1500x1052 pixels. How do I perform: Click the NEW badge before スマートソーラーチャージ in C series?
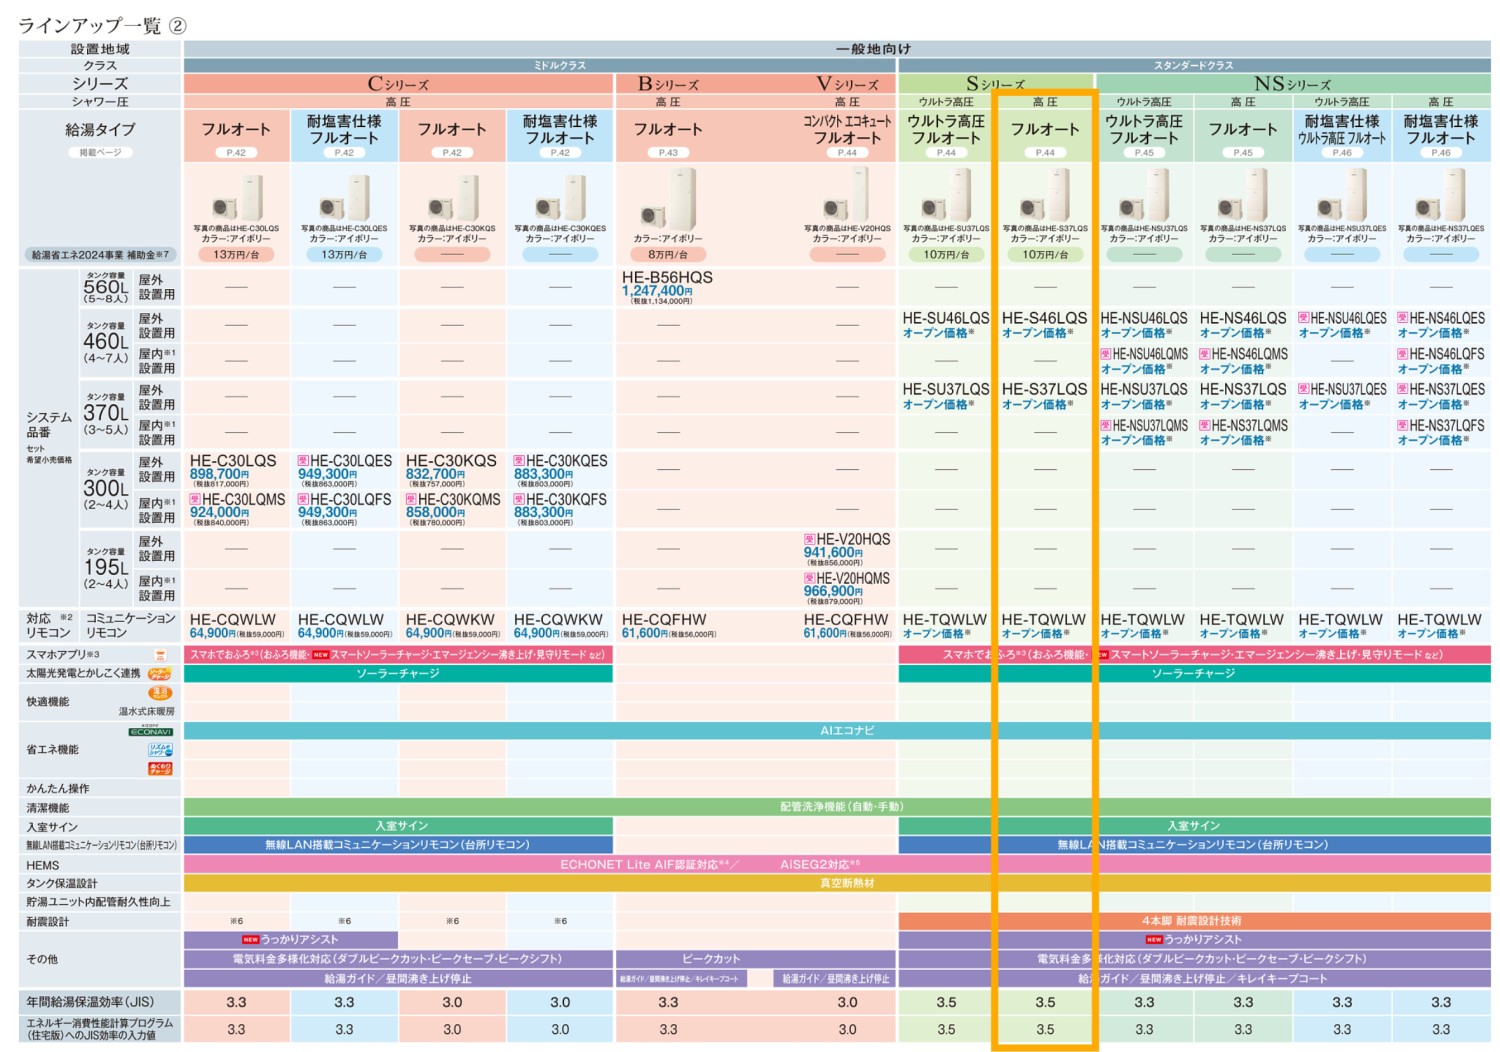321,655
